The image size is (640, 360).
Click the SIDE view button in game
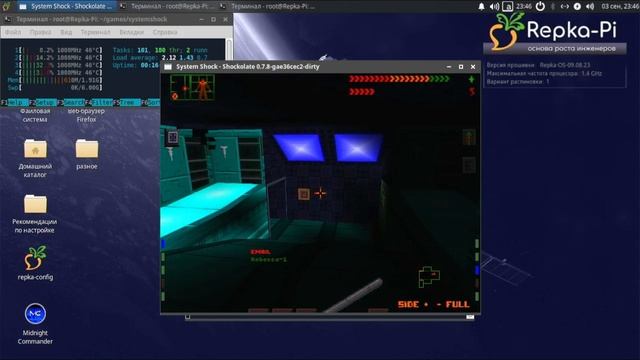tap(408, 304)
